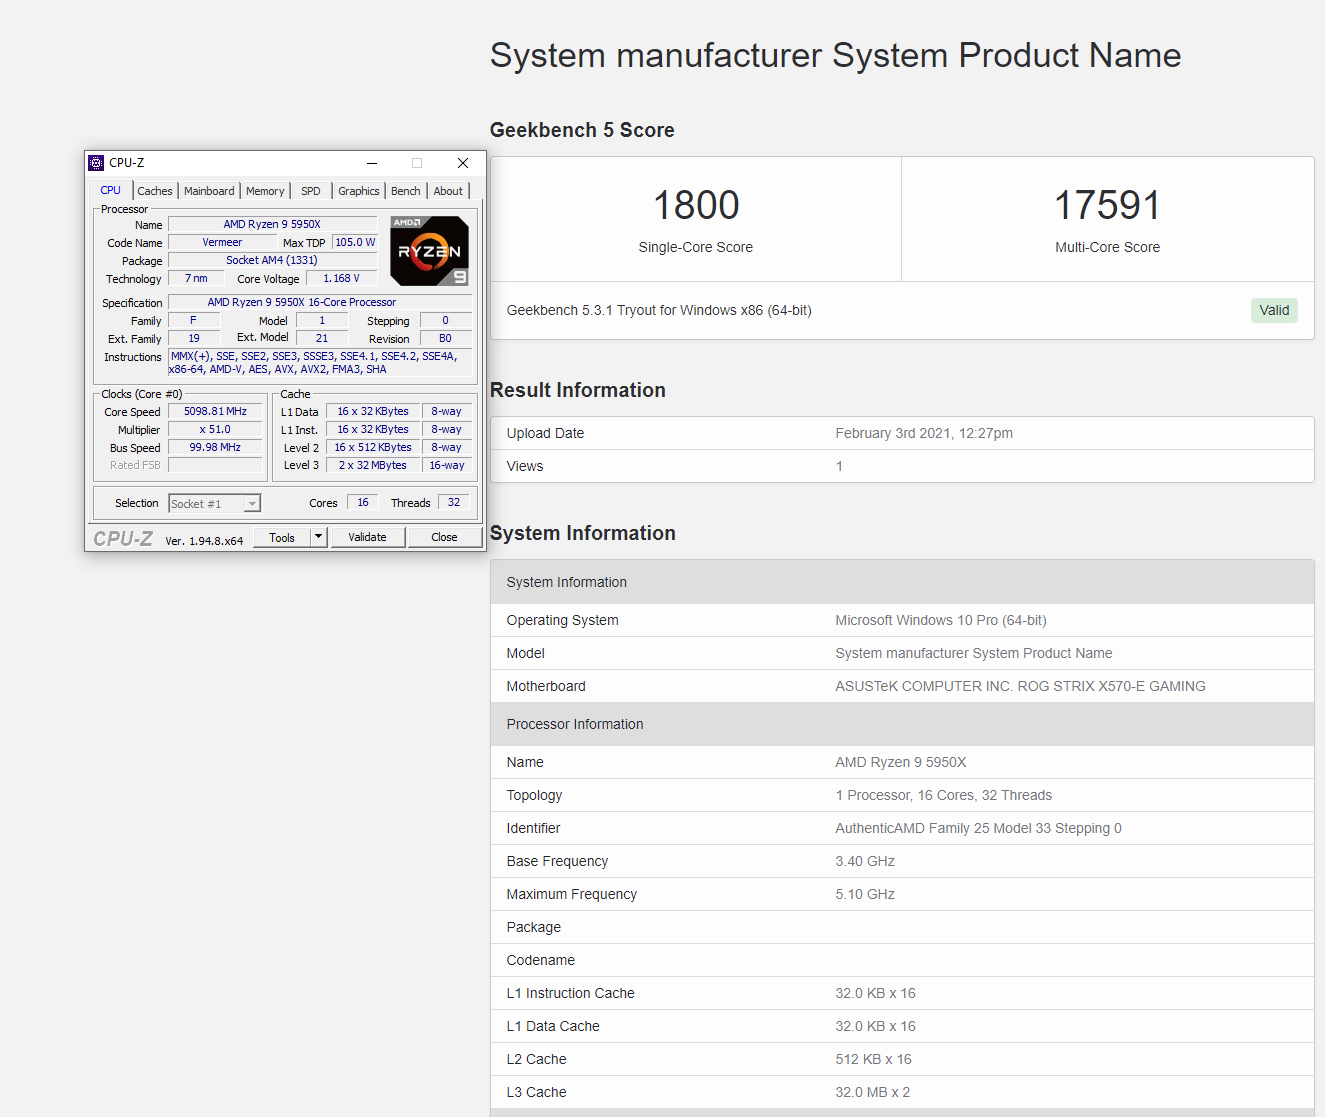Click the Level 3 16-way value
Viewport: 1325px width, 1117px height.
click(447, 465)
